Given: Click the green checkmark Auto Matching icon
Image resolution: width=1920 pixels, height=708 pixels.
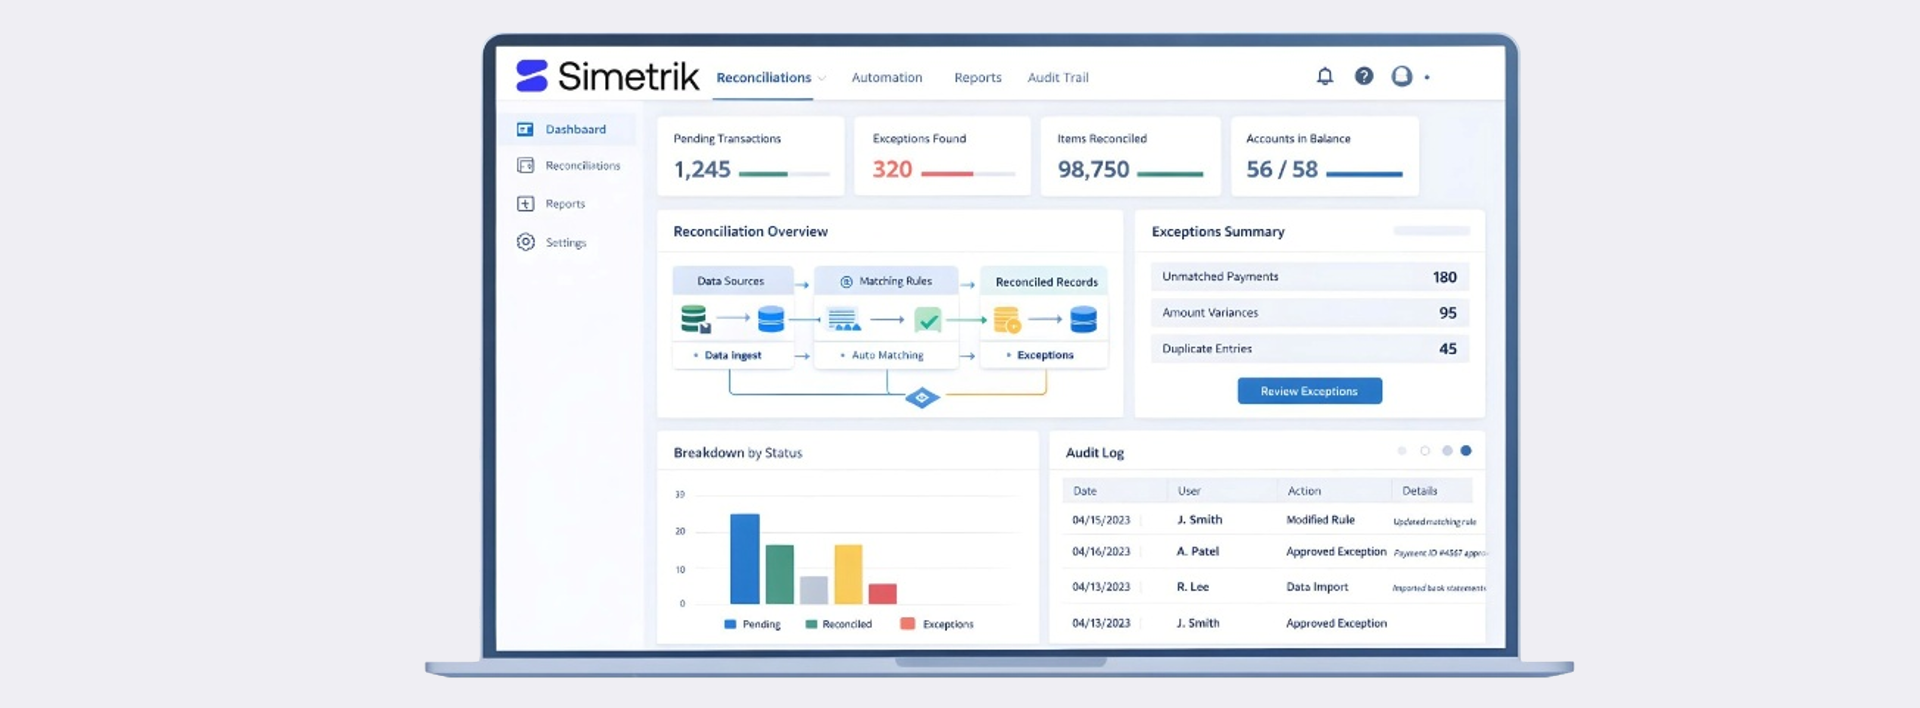Looking at the screenshot, I should click(x=928, y=320).
